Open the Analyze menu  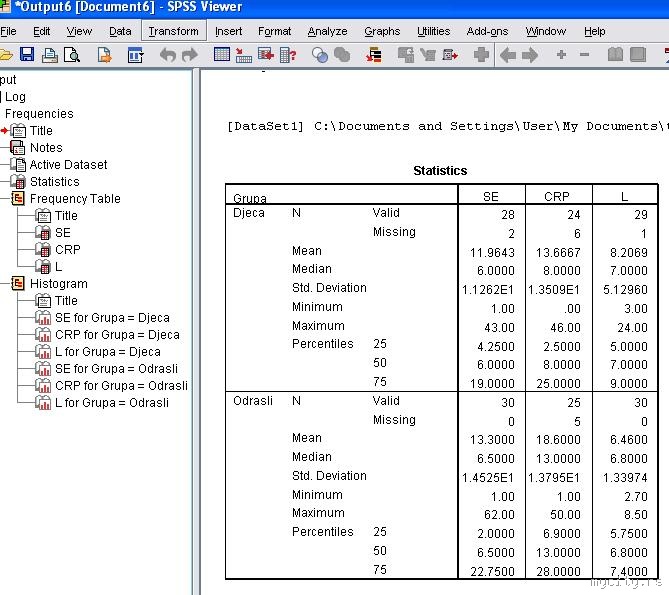tap(327, 31)
